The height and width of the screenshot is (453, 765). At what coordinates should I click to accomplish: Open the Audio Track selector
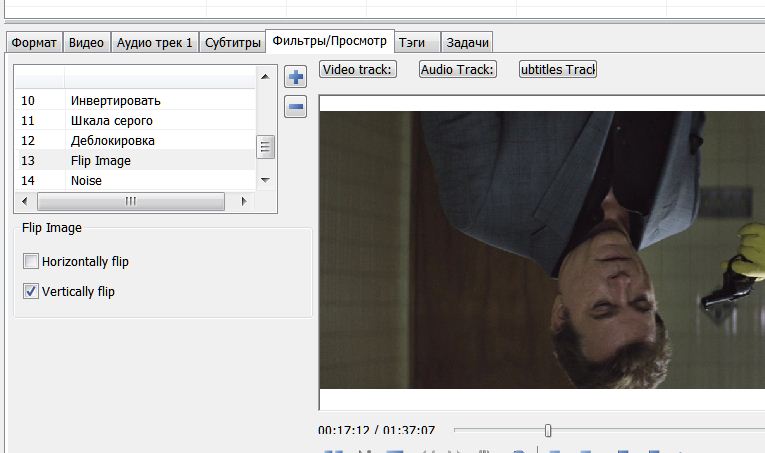click(457, 69)
